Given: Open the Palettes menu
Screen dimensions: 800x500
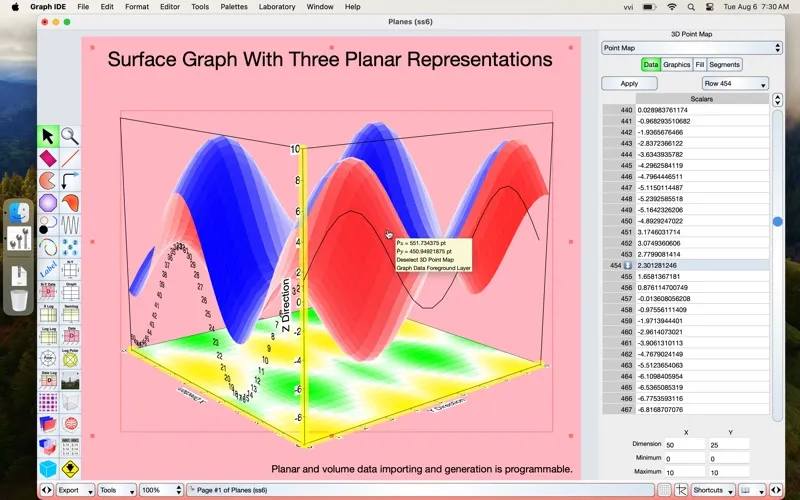Looking at the screenshot, I should [234, 7].
